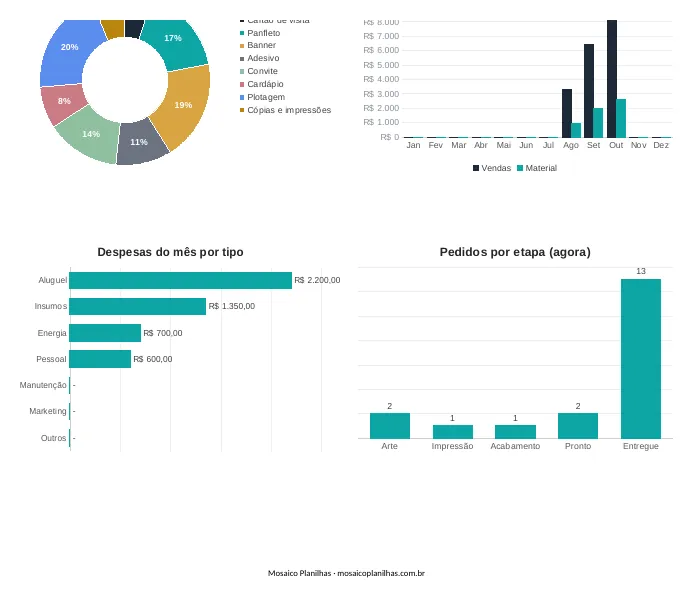The image size is (693, 598).
Task: Click the Marketing category label
Action: point(48,411)
